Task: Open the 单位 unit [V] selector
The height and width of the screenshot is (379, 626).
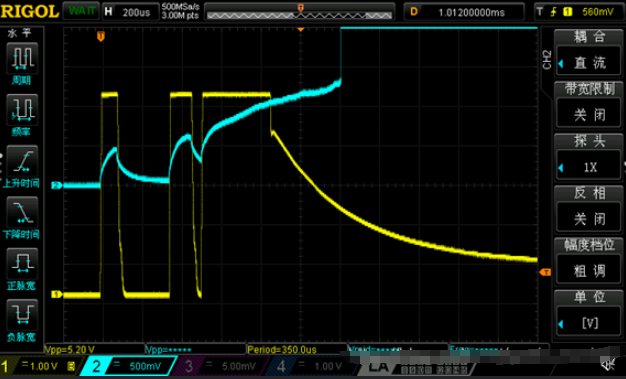Action: pos(589,323)
